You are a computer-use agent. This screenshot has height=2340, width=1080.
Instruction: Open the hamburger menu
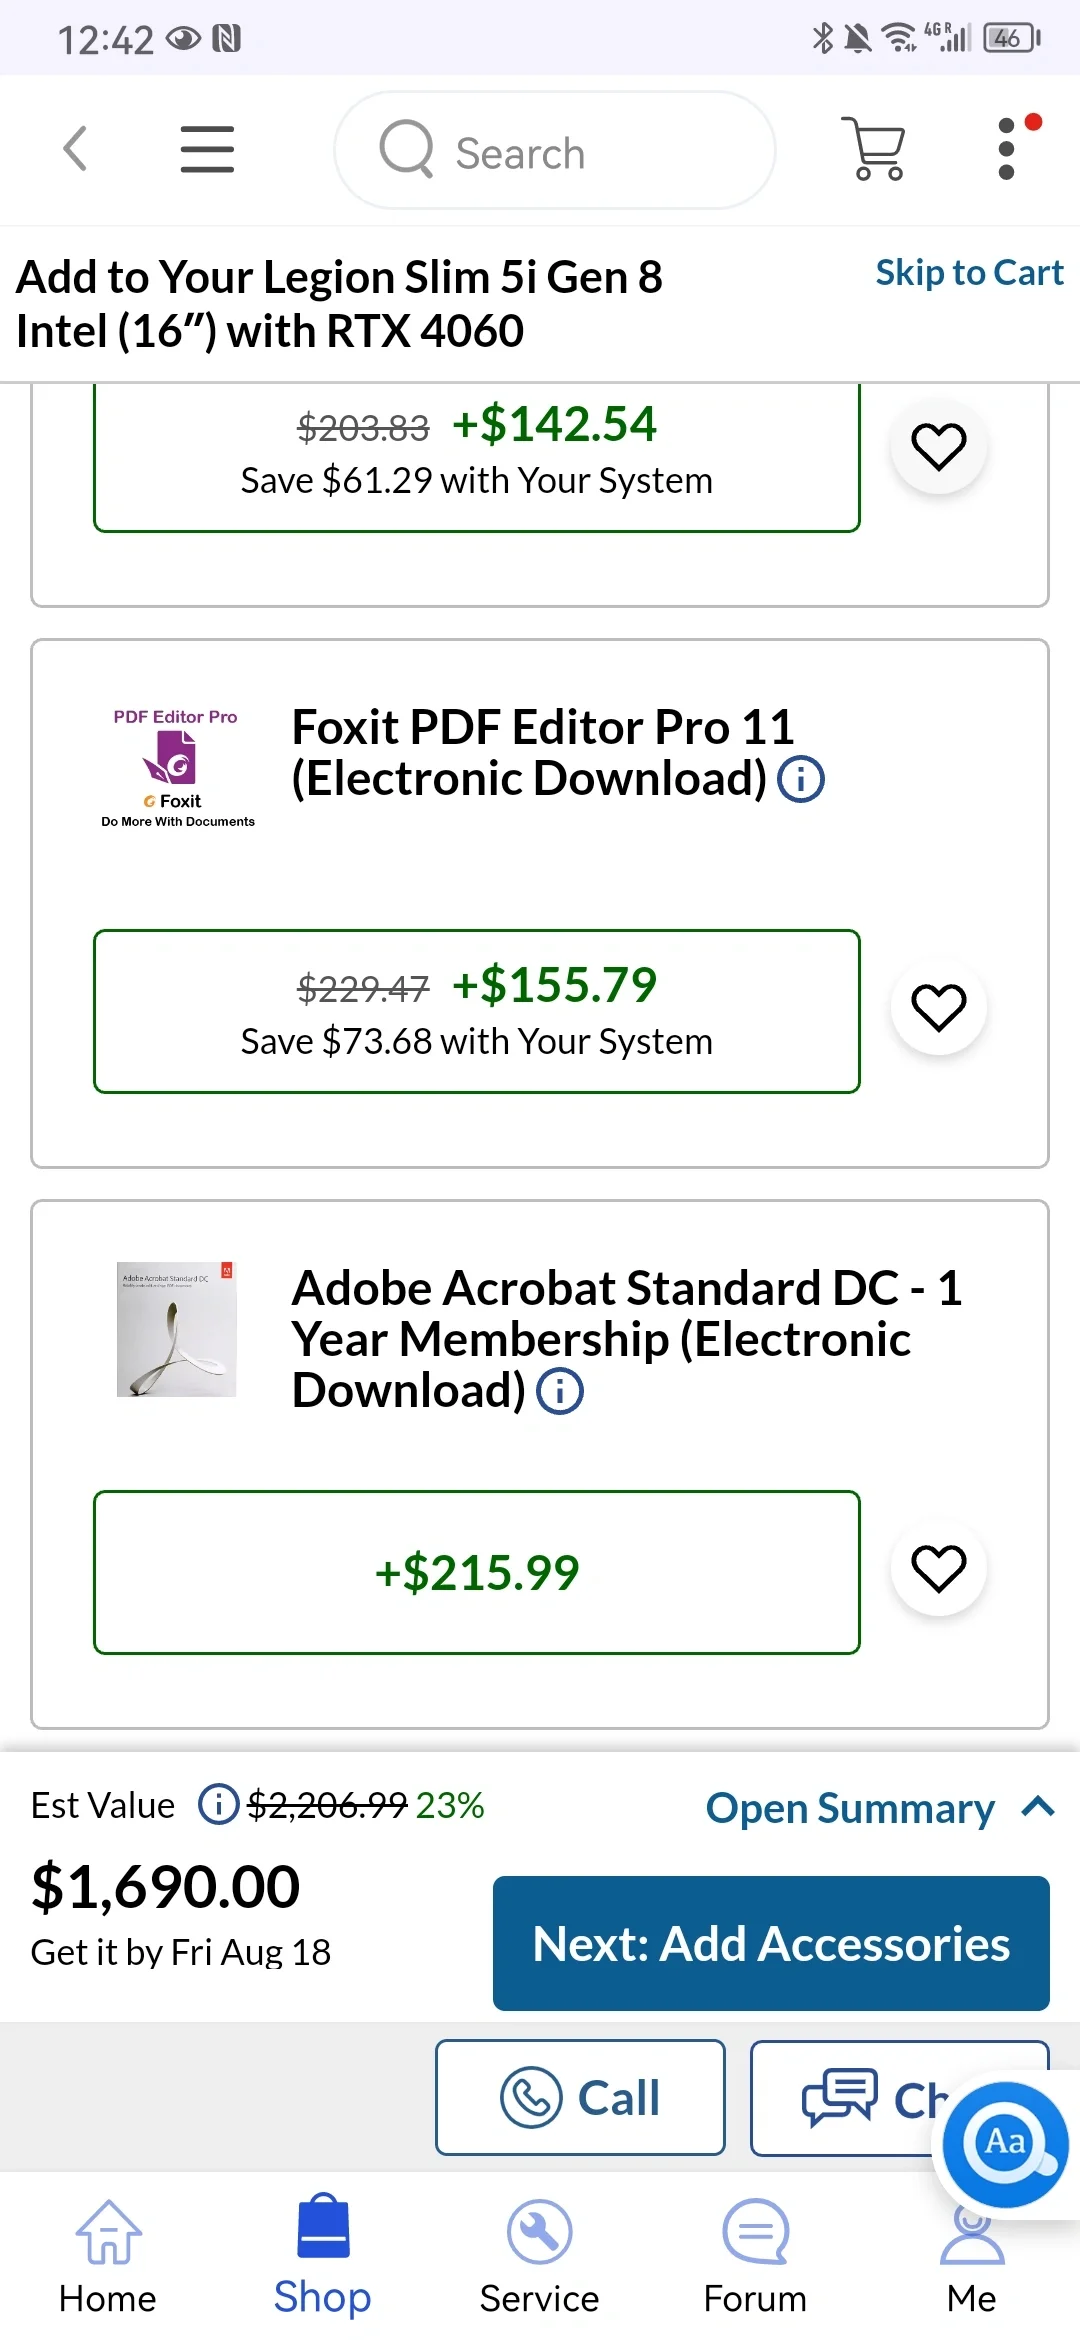tap(207, 150)
